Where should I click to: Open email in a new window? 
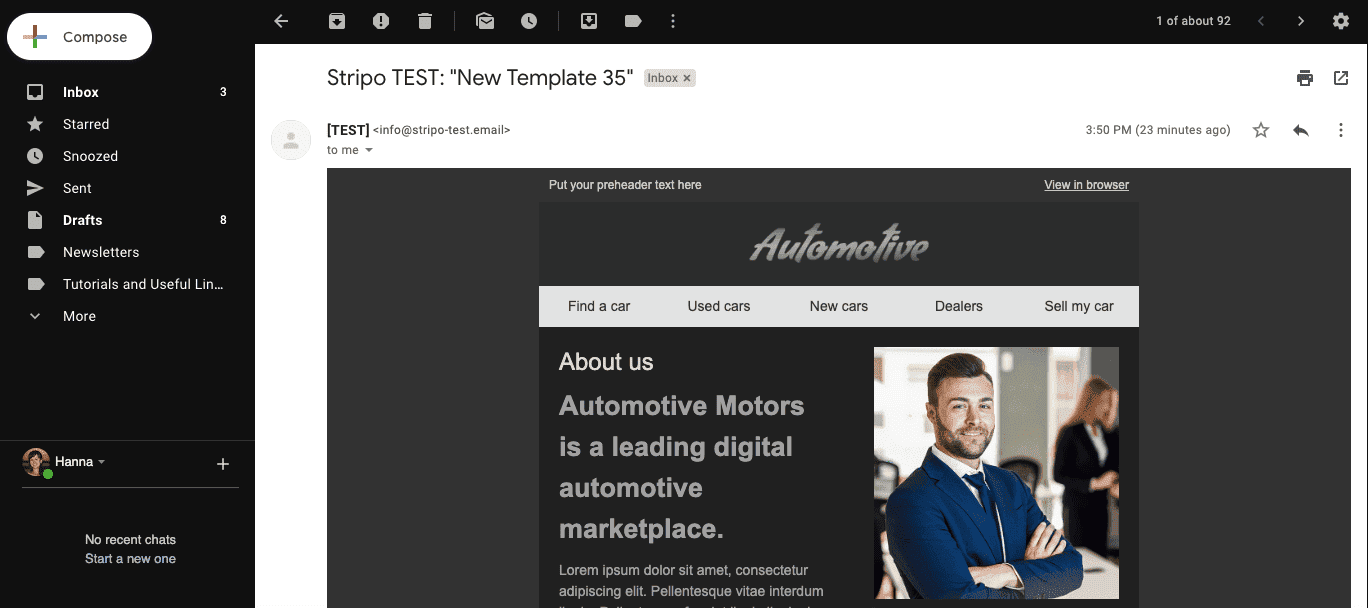1341,78
